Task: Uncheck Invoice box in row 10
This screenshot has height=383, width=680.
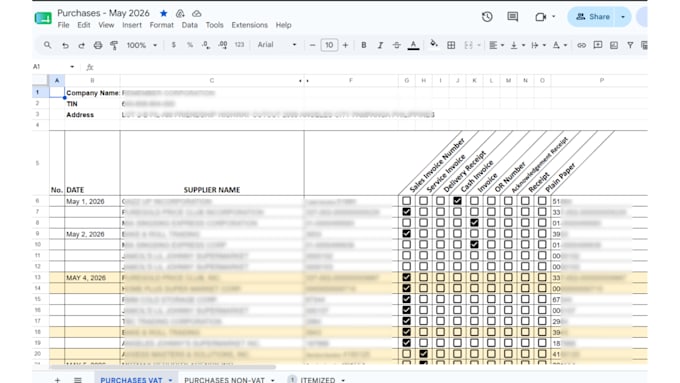Action: pos(474,245)
